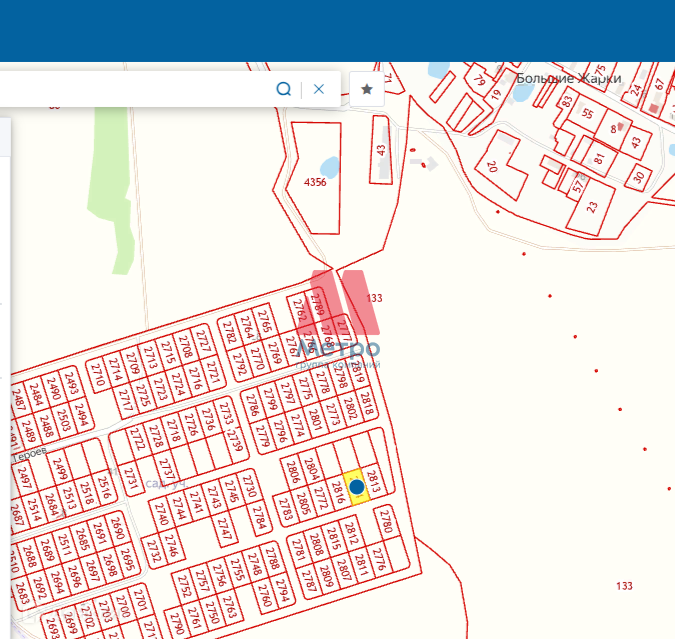675x639 pixels.
Task: Pick parcel 2808 on the map
Action: 316,545
